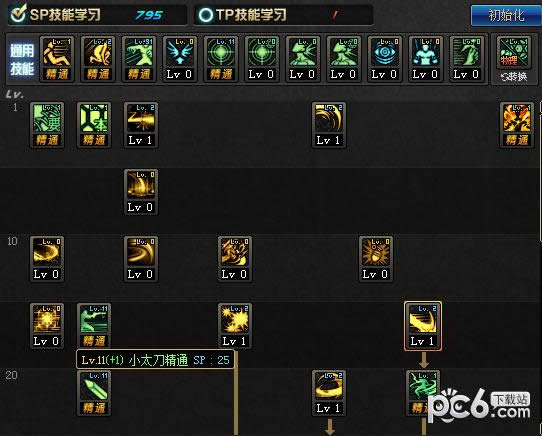The image size is (542, 436).
Task: Click the down arrow below golden ring skill
Action: point(329,427)
